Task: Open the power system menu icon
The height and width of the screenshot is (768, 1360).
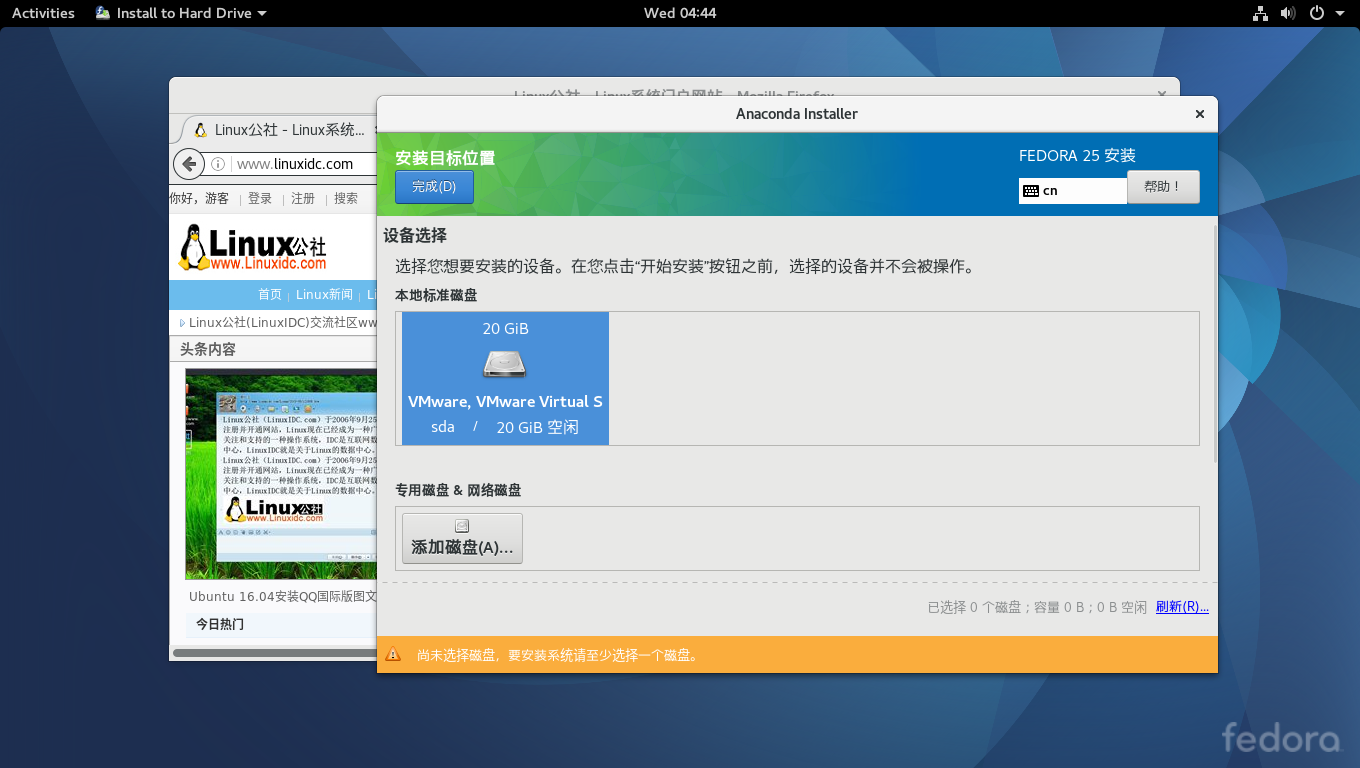Action: (1317, 13)
